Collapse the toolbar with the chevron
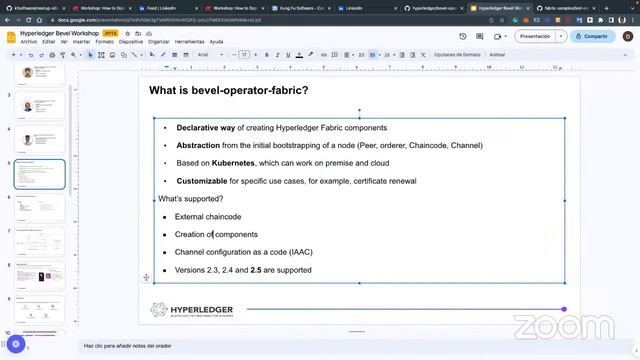Image resolution: width=640 pixels, height=360 pixels. [625, 55]
